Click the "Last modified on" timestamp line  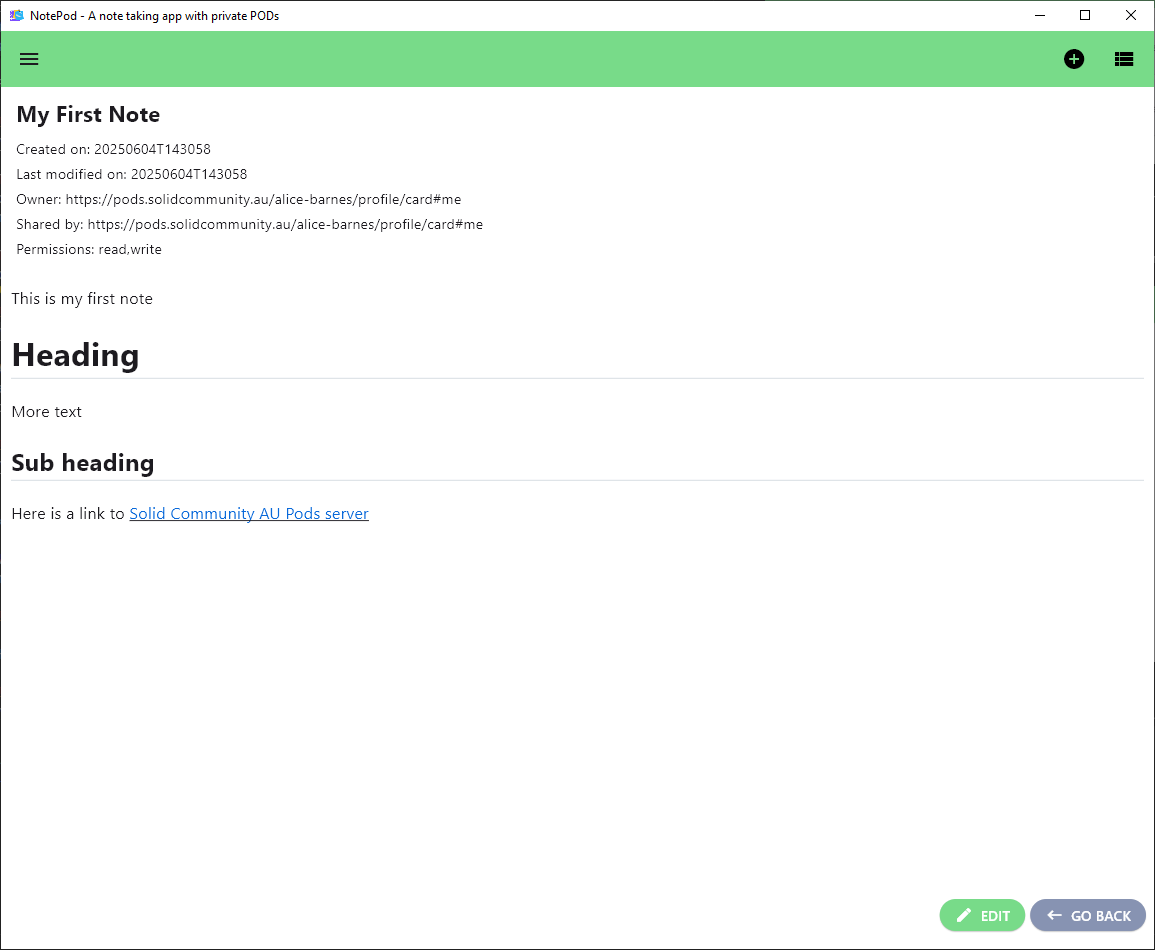click(x=131, y=175)
